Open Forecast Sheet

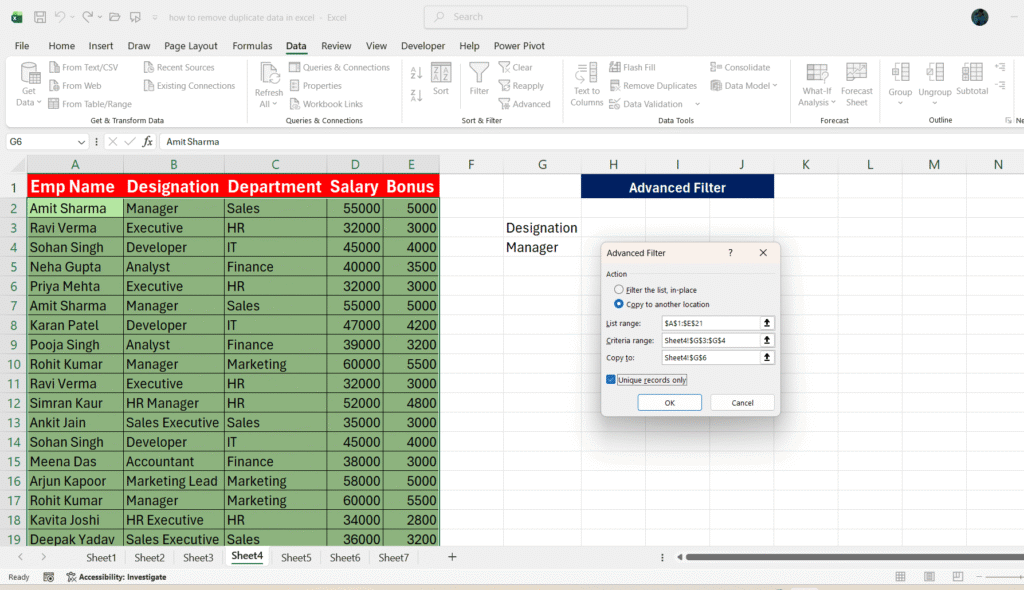[x=856, y=84]
